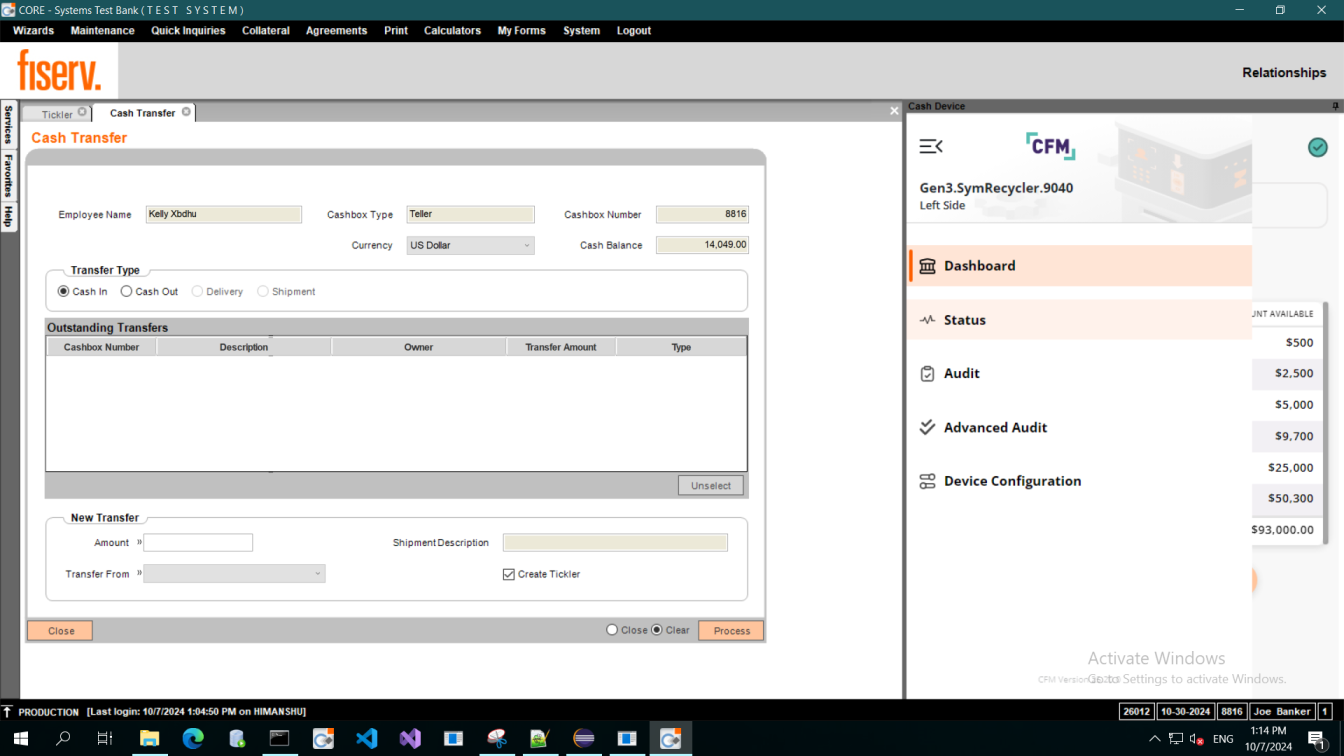Choose the Clear radio option beside Process
1344x756 pixels.
(x=657, y=630)
